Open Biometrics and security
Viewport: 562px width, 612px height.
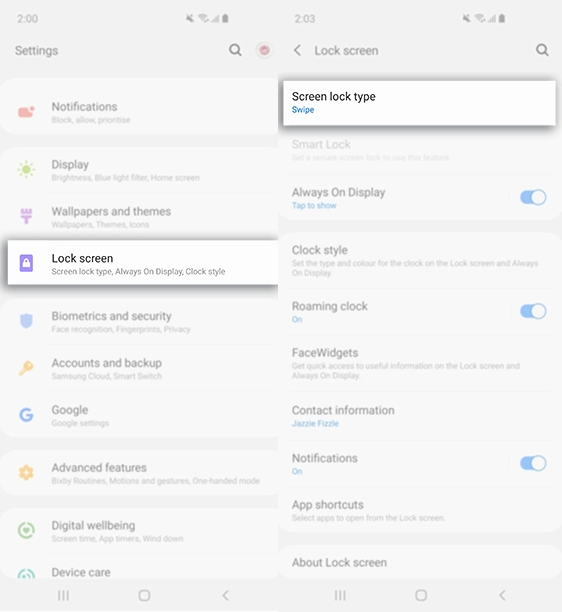coord(140,322)
